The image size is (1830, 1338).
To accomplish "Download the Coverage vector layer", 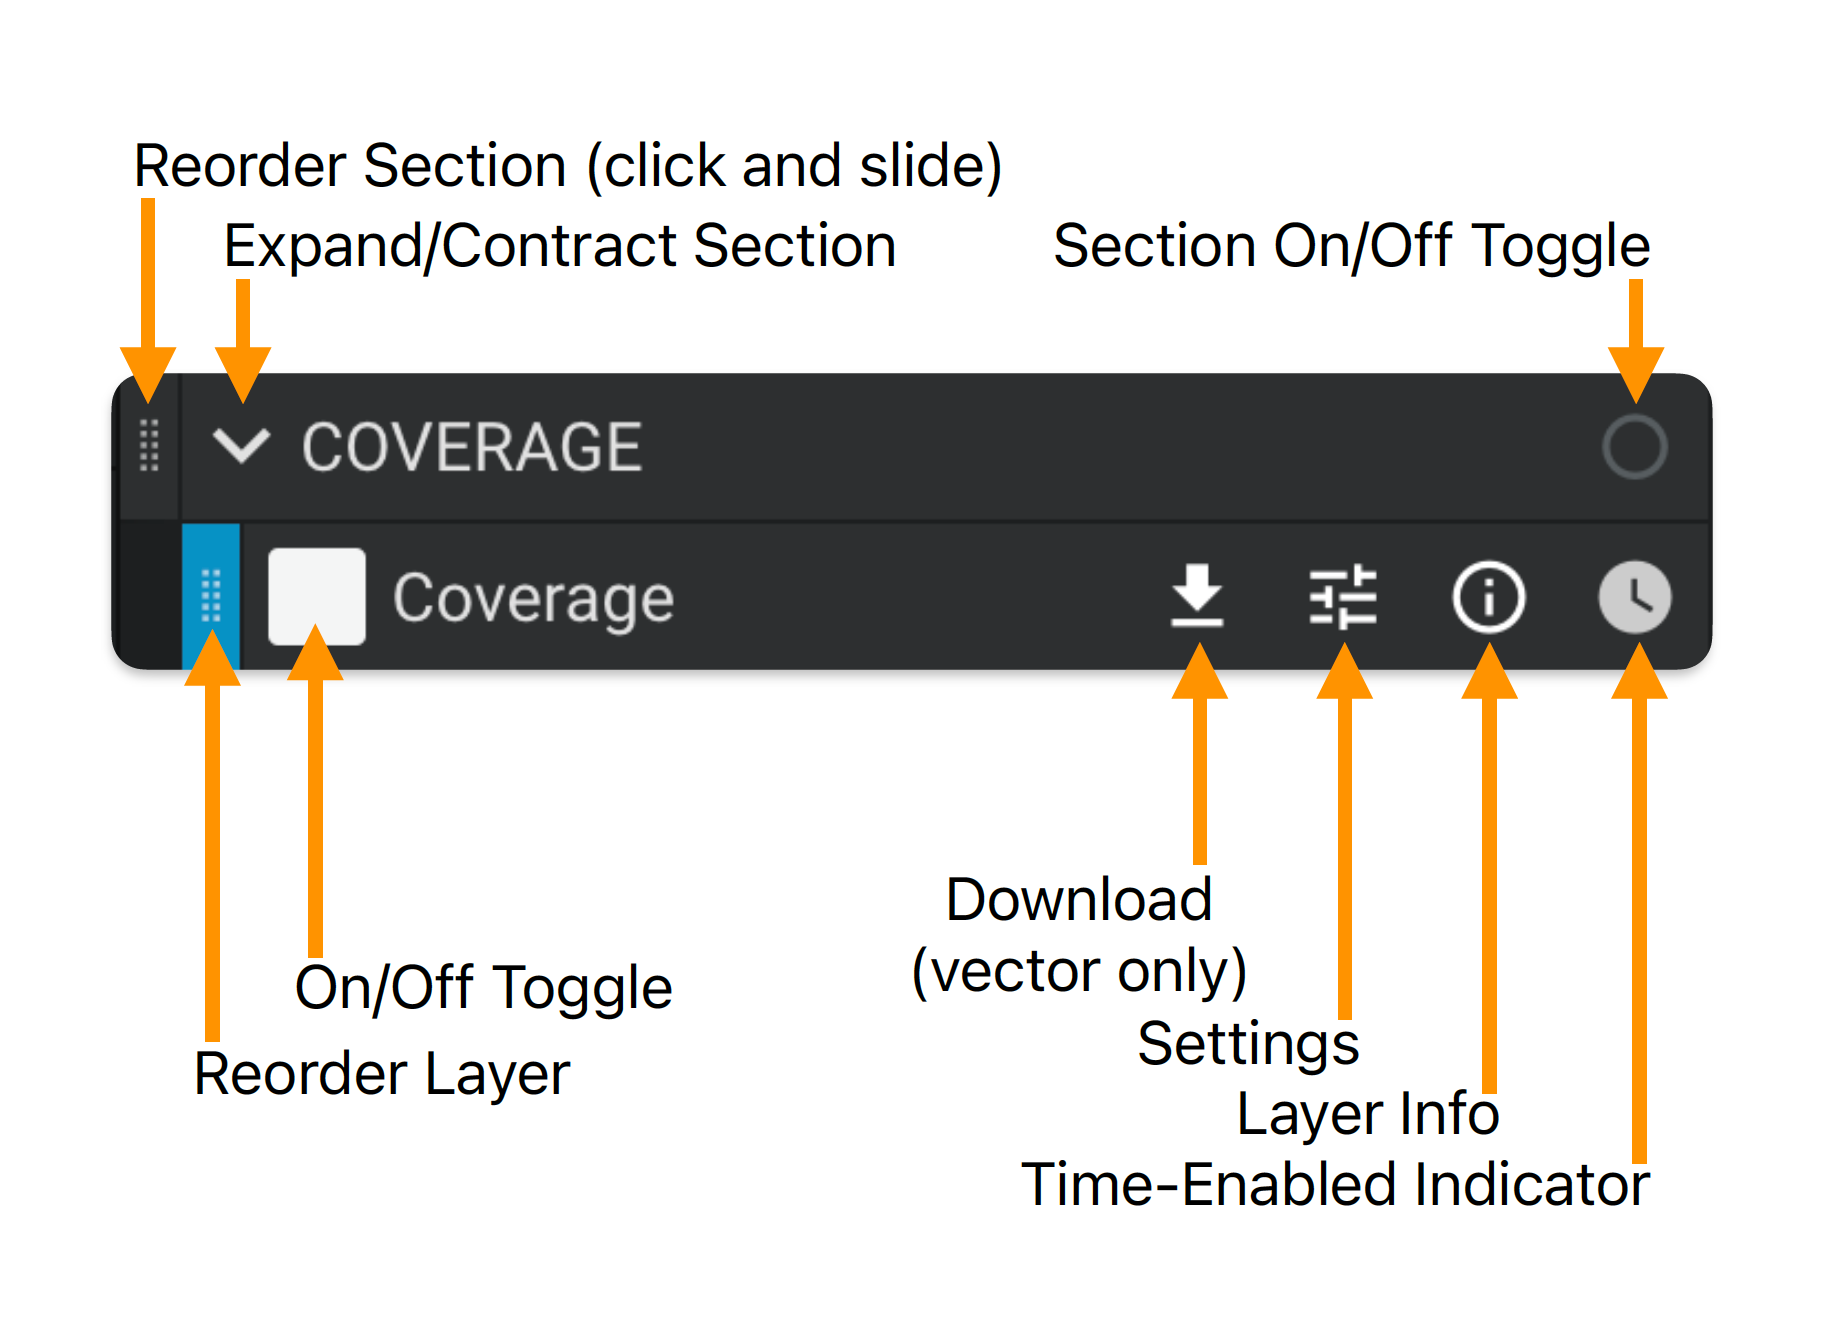I will click(x=1197, y=596).
